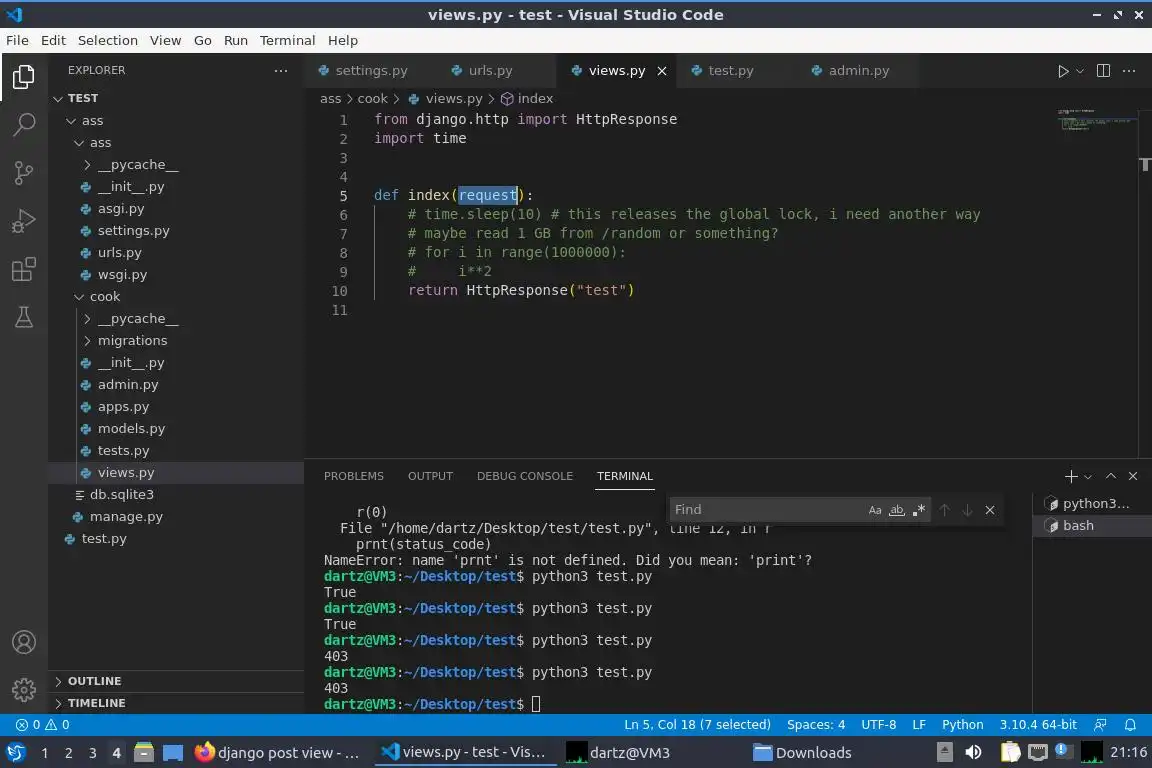Toggle Match Case in terminal find
The width and height of the screenshot is (1152, 768).
tap(874, 510)
